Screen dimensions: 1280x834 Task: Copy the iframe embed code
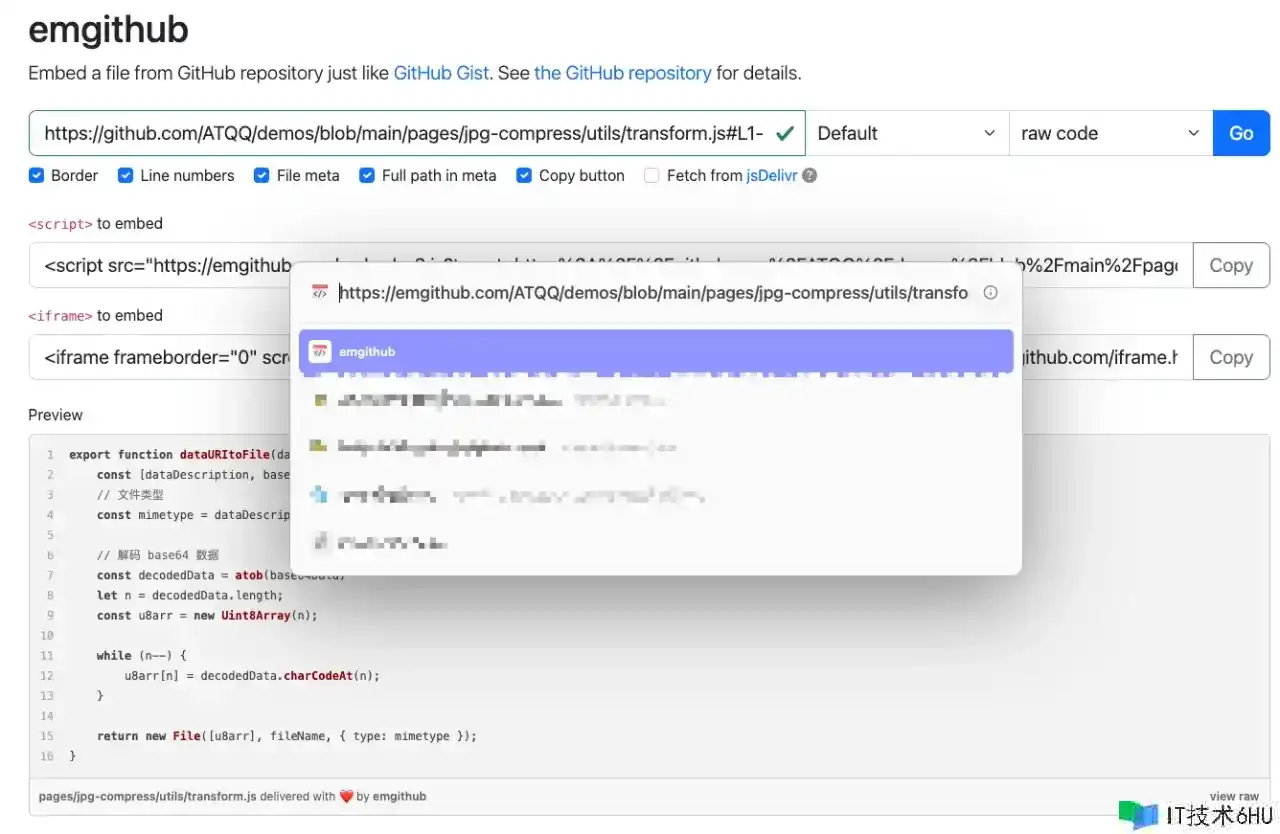pyautogui.click(x=1231, y=357)
